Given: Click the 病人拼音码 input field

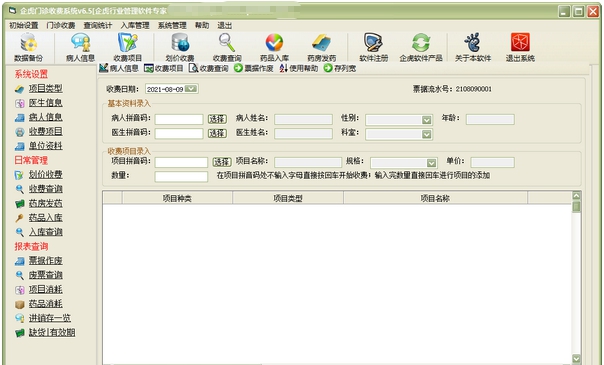Looking at the screenshot, I should [x=179, y=119].
